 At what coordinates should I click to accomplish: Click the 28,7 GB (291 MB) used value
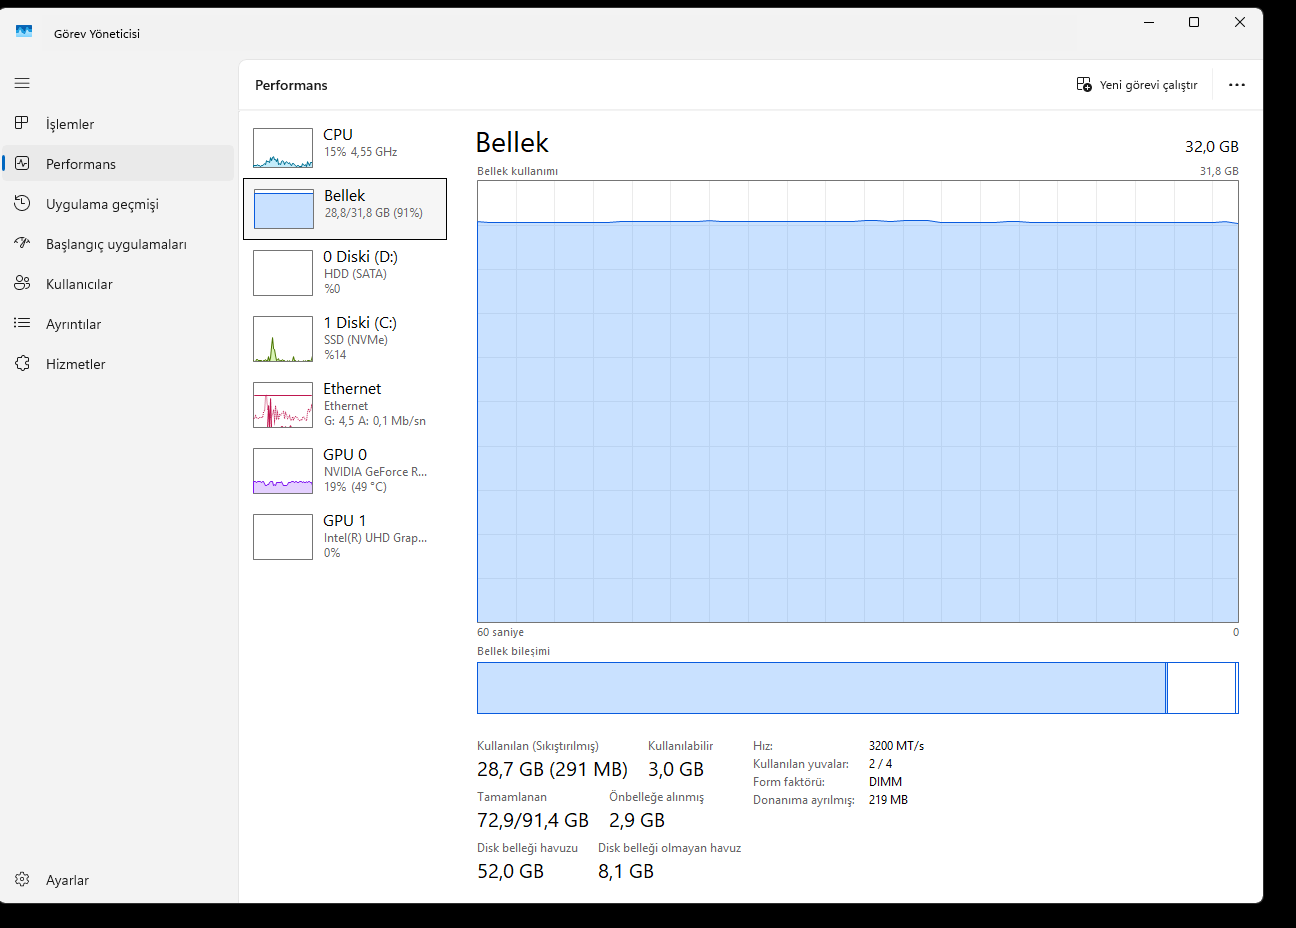[552, 769]
